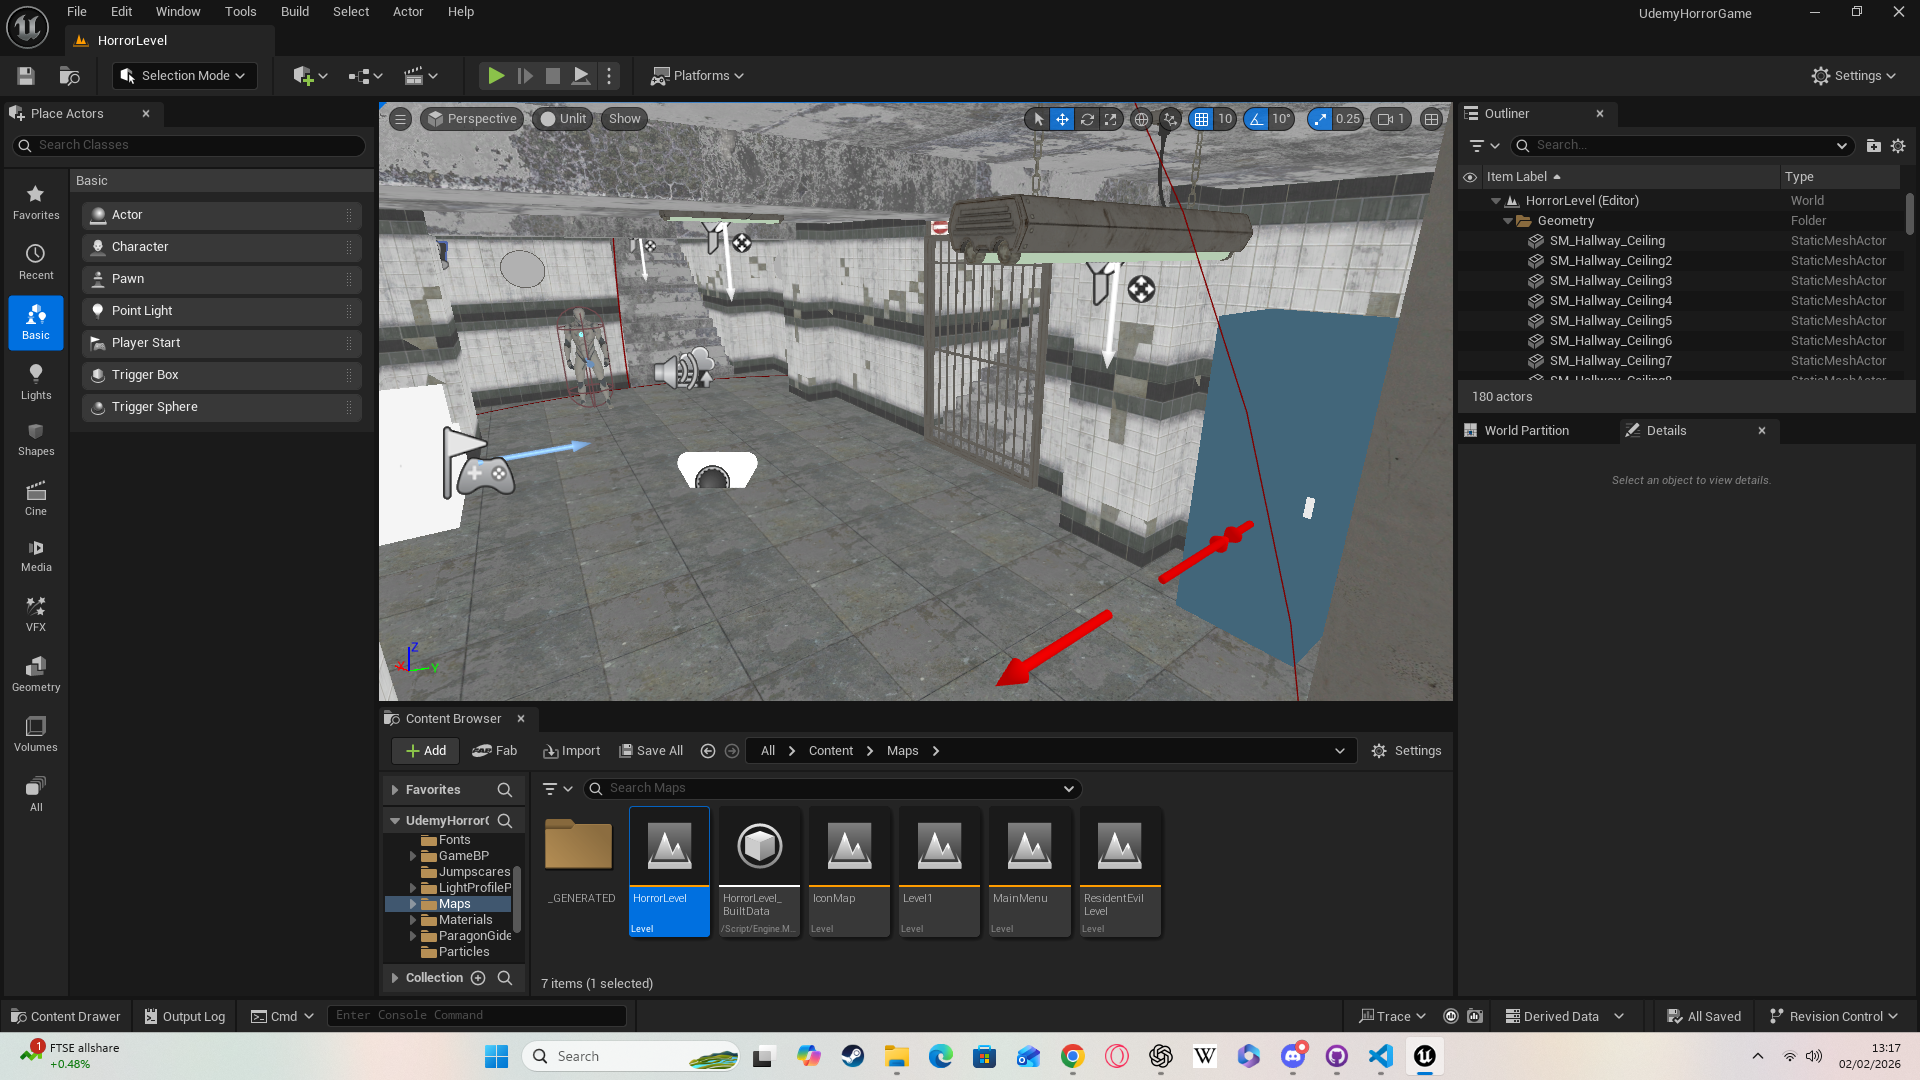
Task: Toggle the Outliner visibility eye column
Action: coord(1470,177)
